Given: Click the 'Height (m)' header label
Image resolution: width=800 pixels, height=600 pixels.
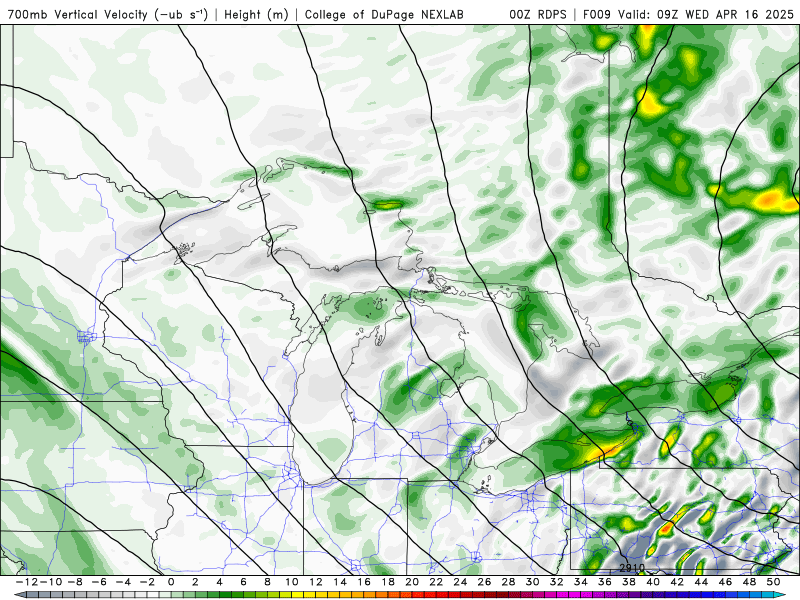Looking at the screenshot, I should click(x=256, y=14).
